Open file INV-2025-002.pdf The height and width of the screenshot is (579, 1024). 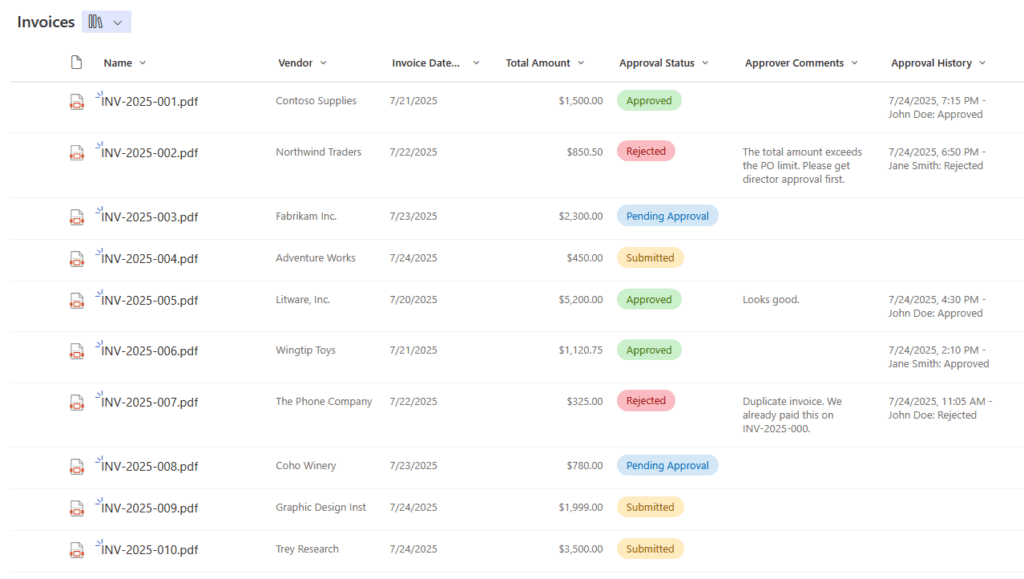point(150,153)
